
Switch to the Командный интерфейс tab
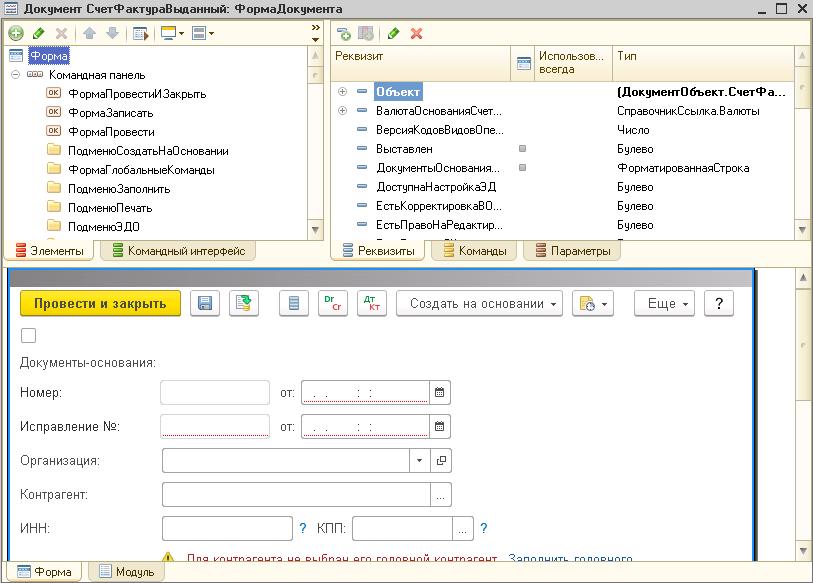tap(178, 251)
